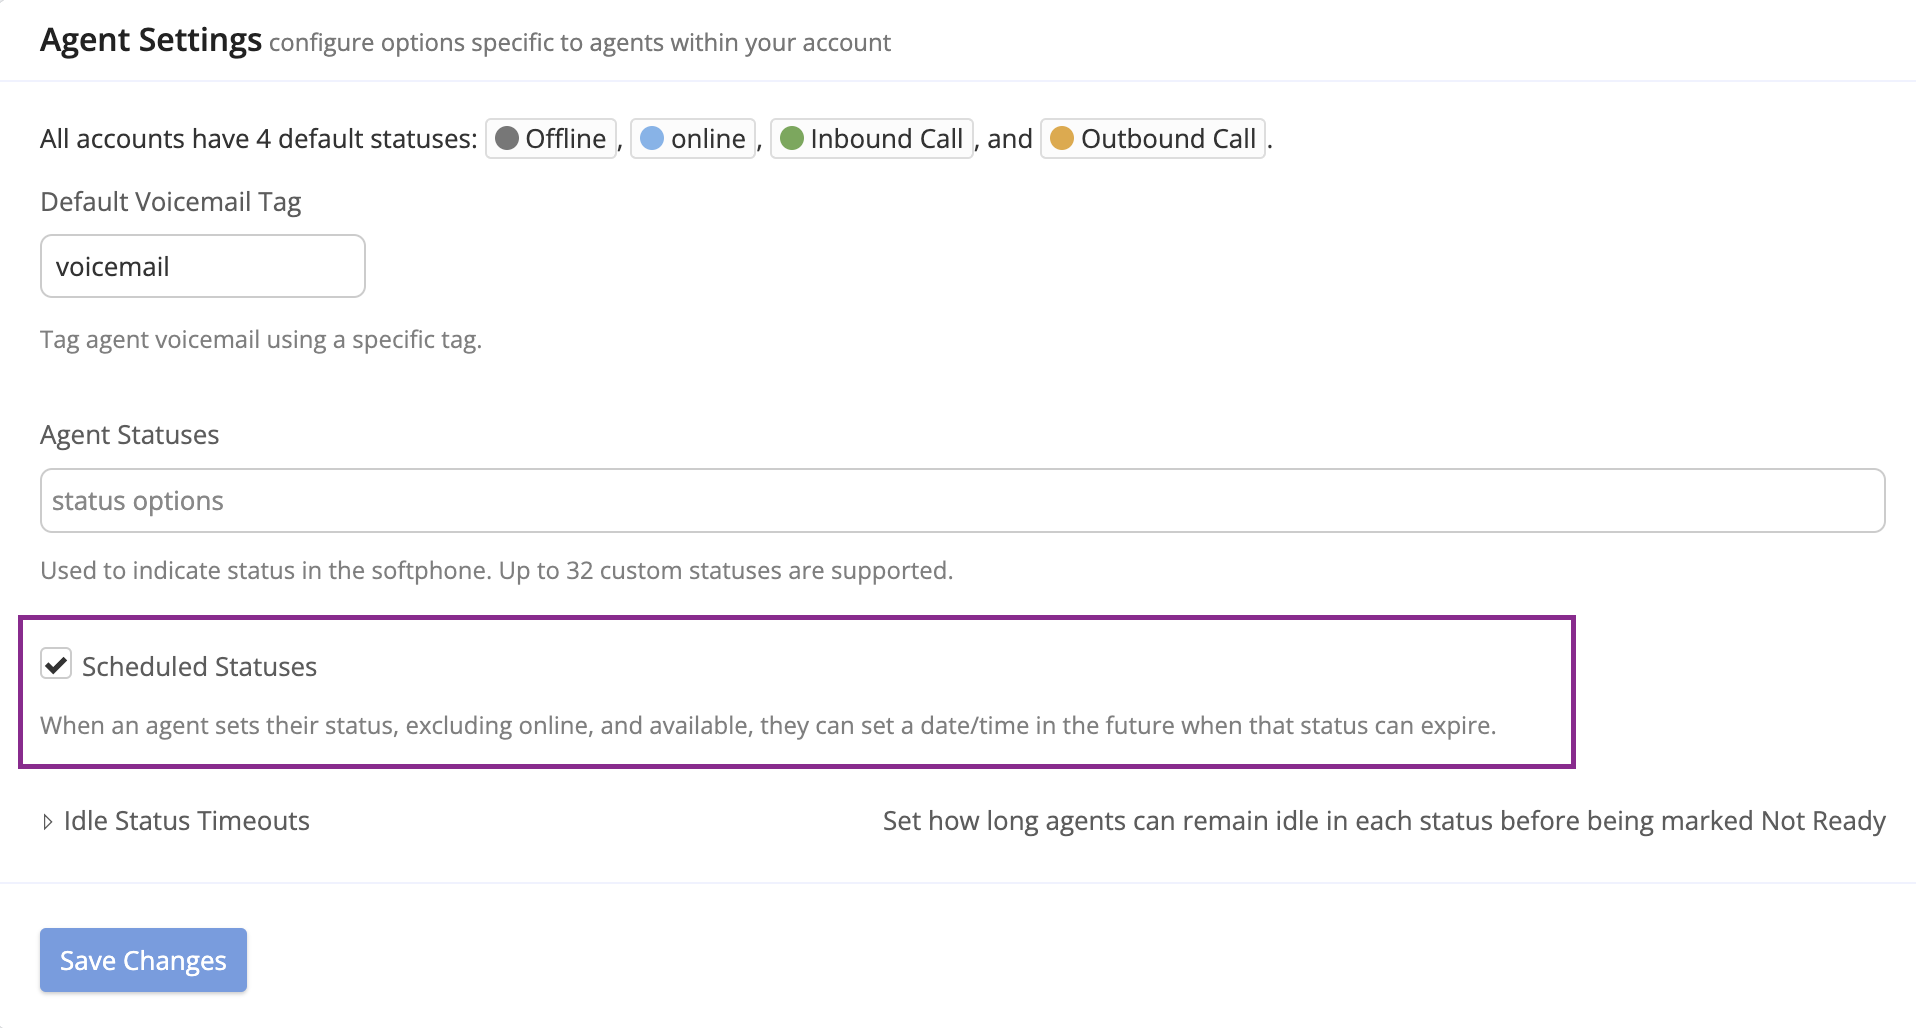This screenshot has height=1028, width=1916.
Task: Click the Scheduled Statuses description text
Action: pos(767,725)
